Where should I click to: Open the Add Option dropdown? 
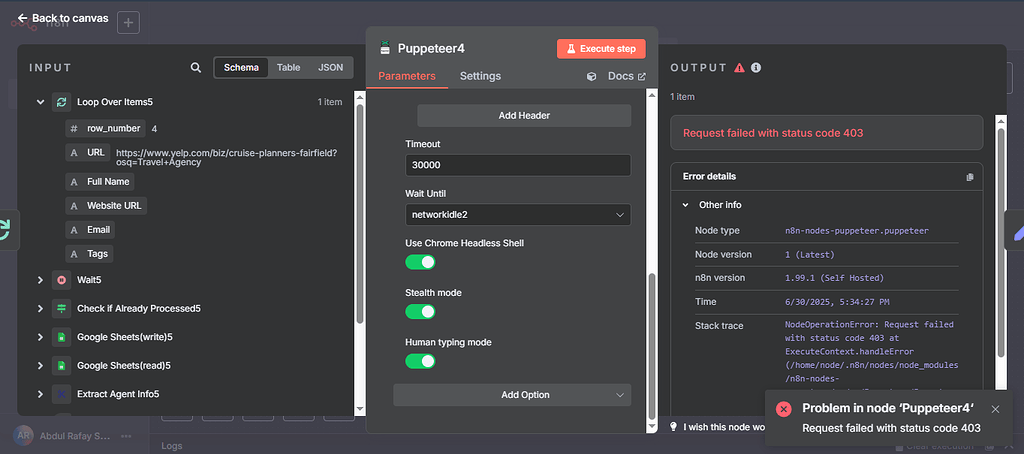click(512, 395)
